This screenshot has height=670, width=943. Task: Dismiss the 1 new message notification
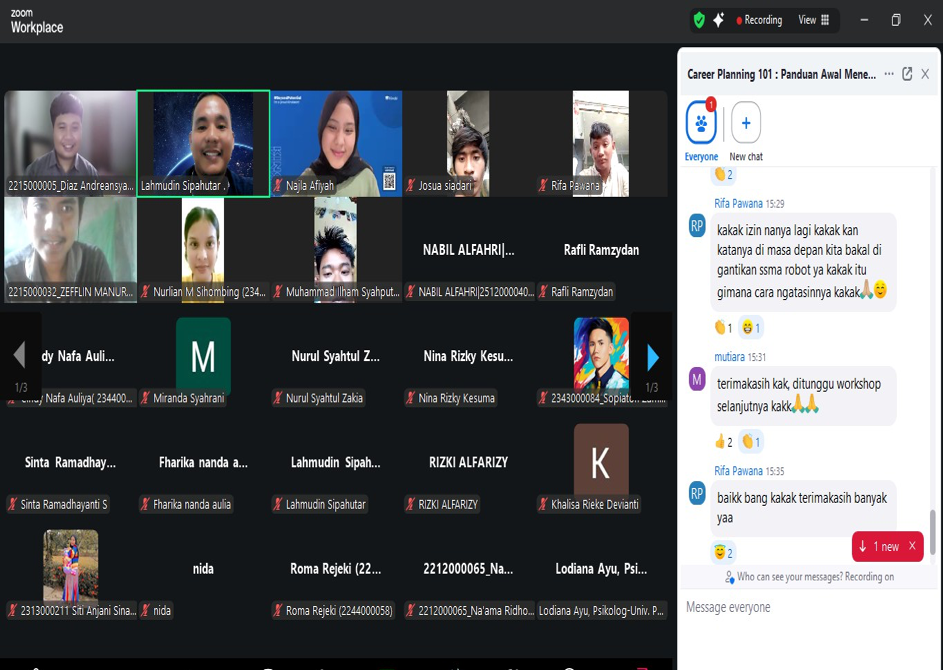pyautogui.click(x=912, y=547)
